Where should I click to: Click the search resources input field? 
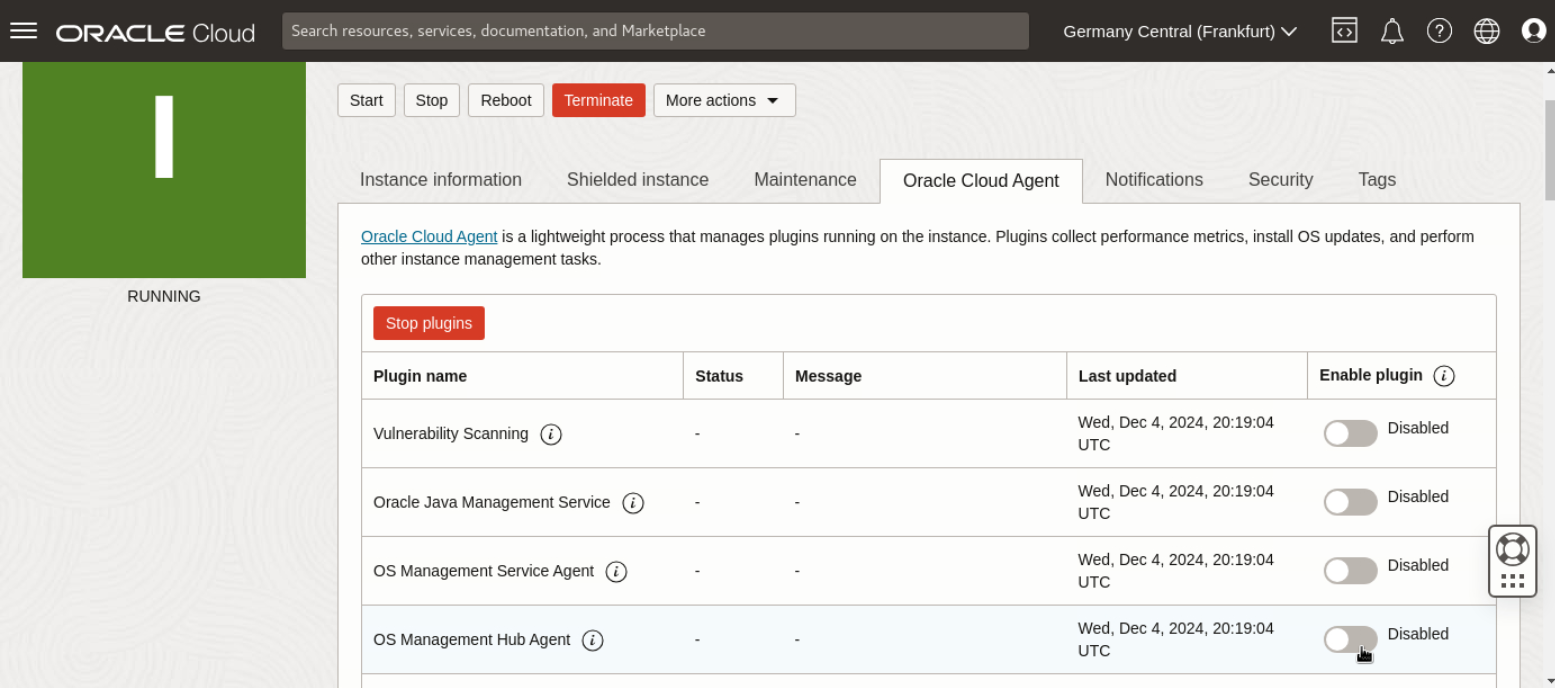655,31
